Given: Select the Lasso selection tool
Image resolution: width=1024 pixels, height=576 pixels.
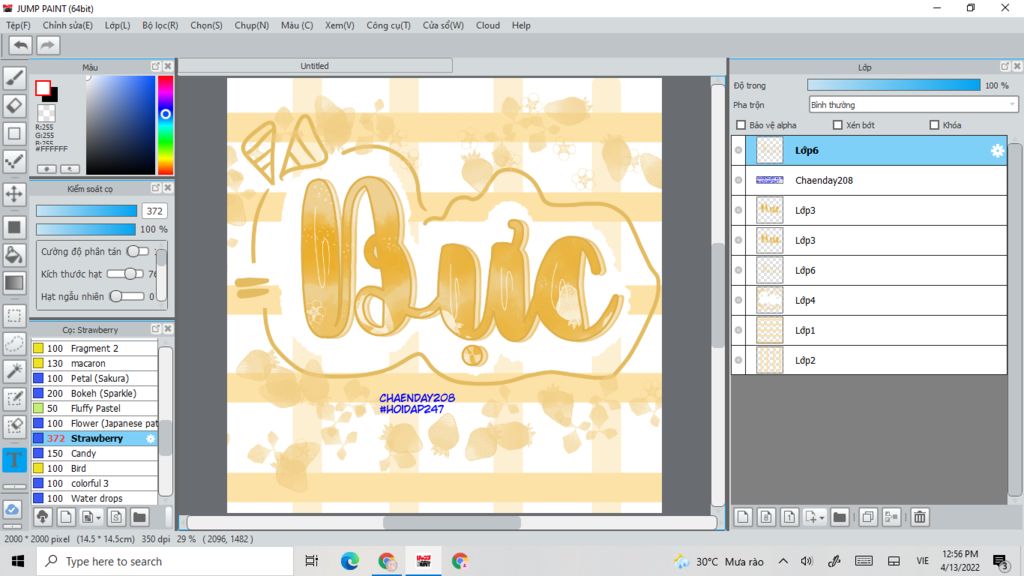Looking at the screenshot, I should (14, 344).
